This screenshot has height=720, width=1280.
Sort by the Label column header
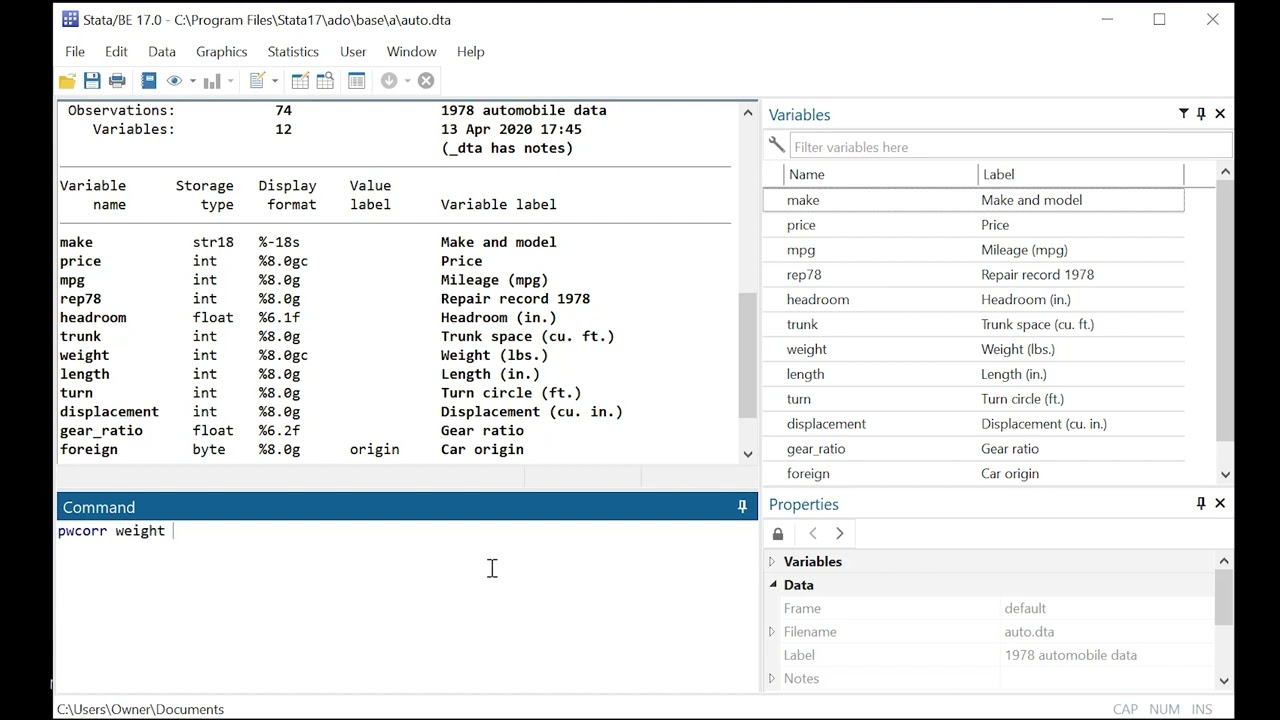pos(1081,174)
